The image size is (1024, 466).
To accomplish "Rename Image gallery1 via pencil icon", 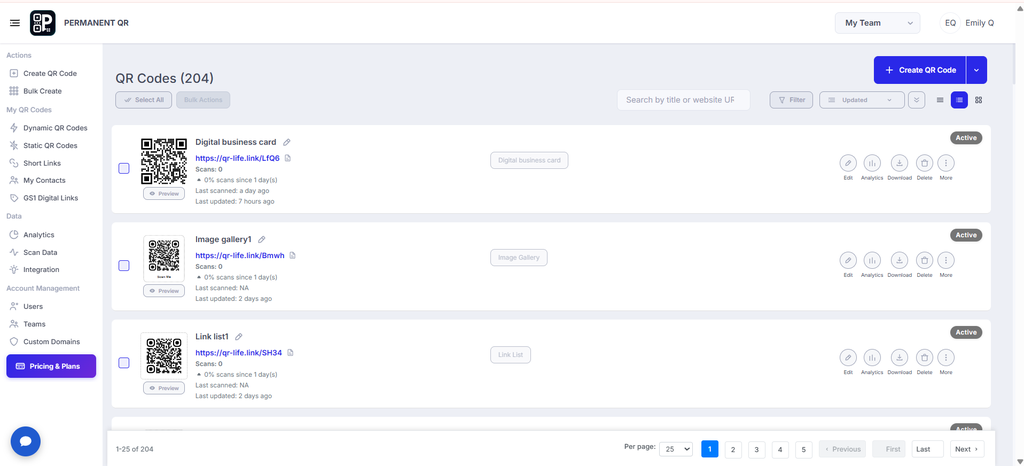I will [x=262, y=240].
